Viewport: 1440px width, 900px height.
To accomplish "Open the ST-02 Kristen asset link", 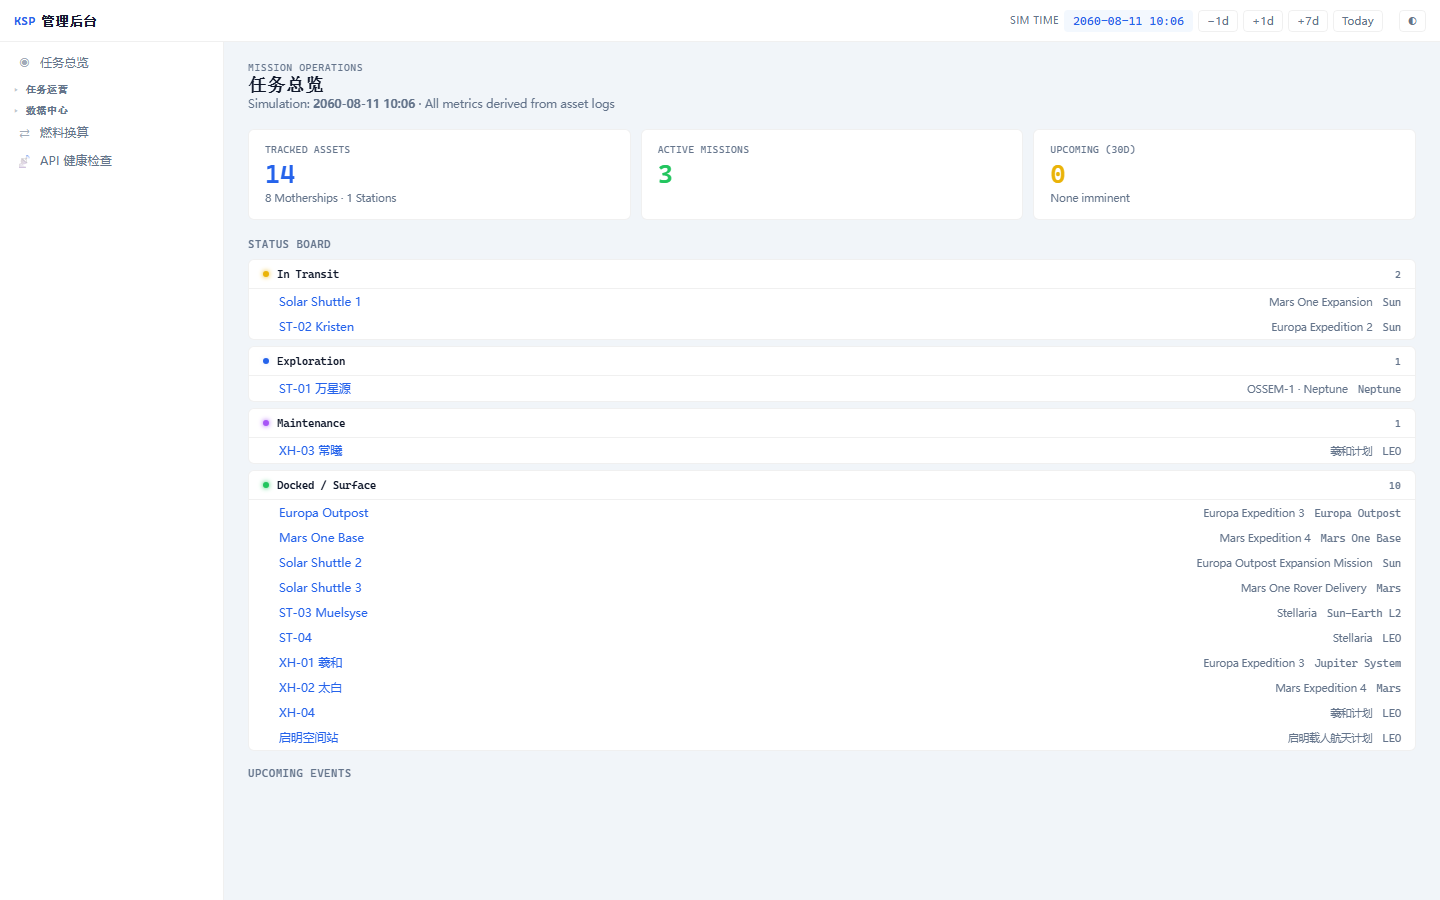I will 316,327.
